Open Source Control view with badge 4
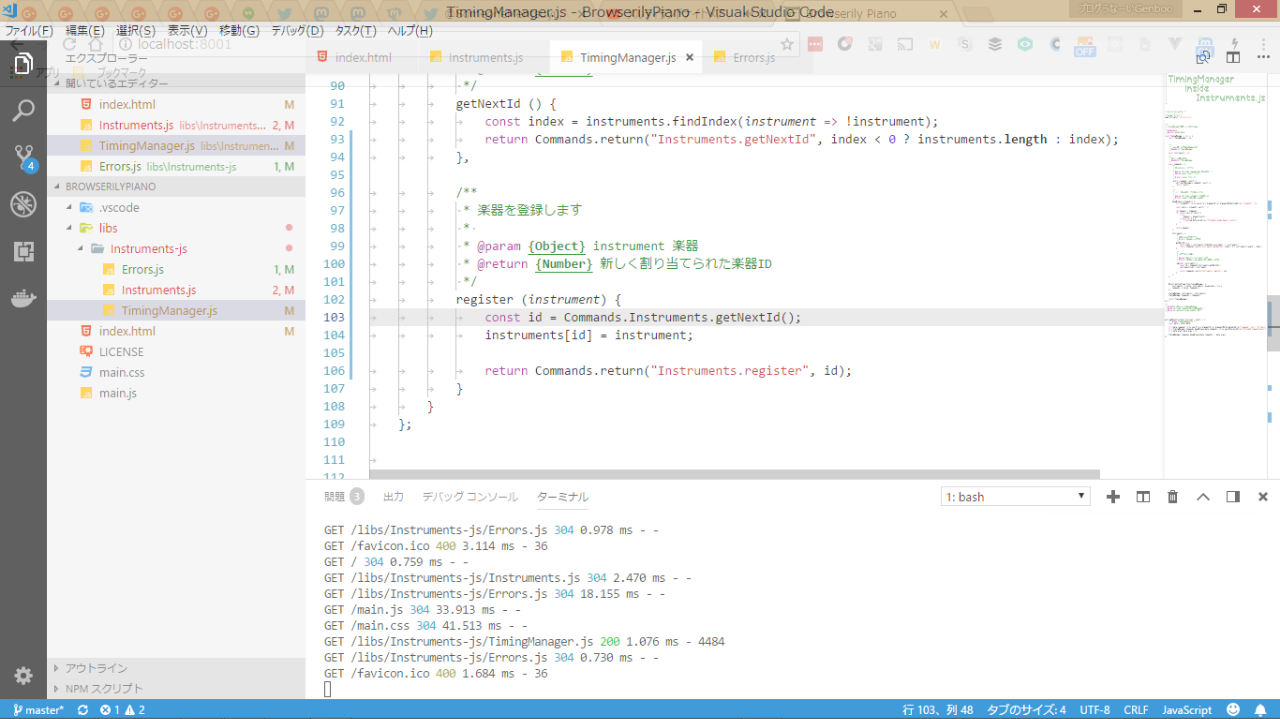The height and width of the screenshot is (719, 1280). click(23, 157)
